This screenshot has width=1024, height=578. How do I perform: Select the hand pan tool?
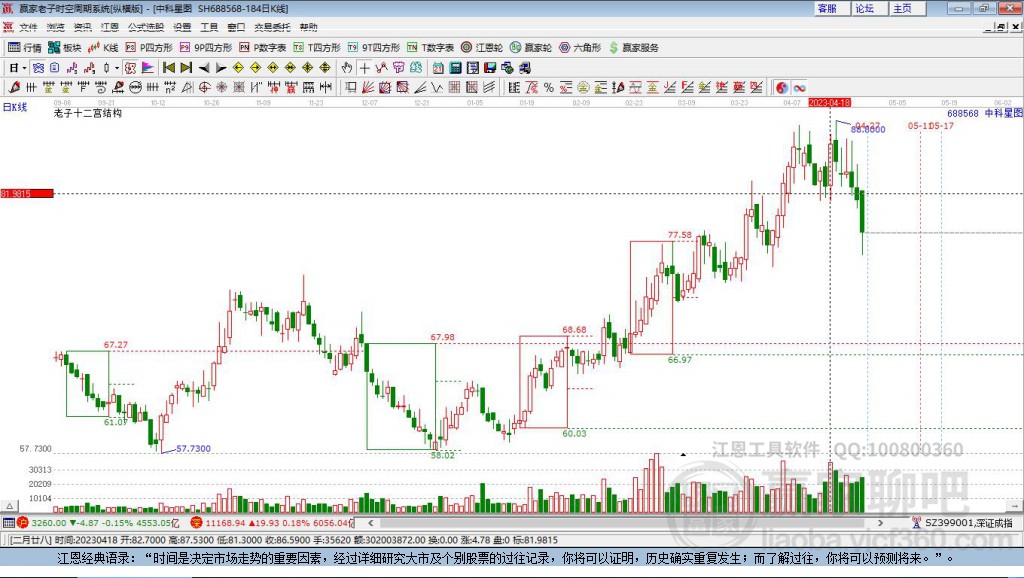tap(347, 67)
